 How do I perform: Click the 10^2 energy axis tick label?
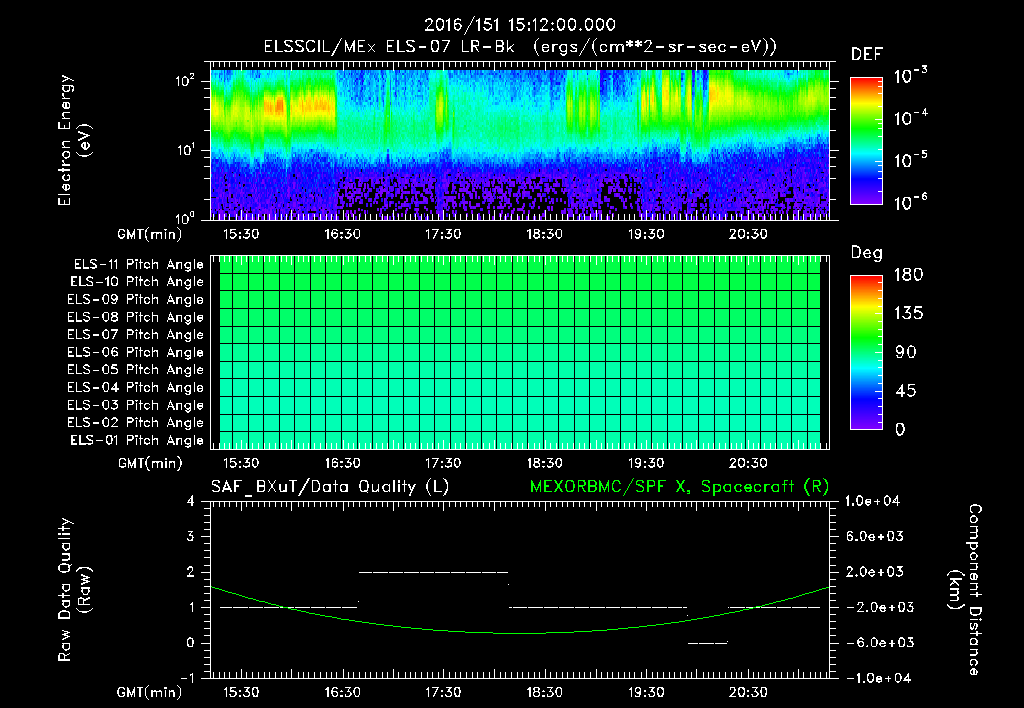pos(185,81)
